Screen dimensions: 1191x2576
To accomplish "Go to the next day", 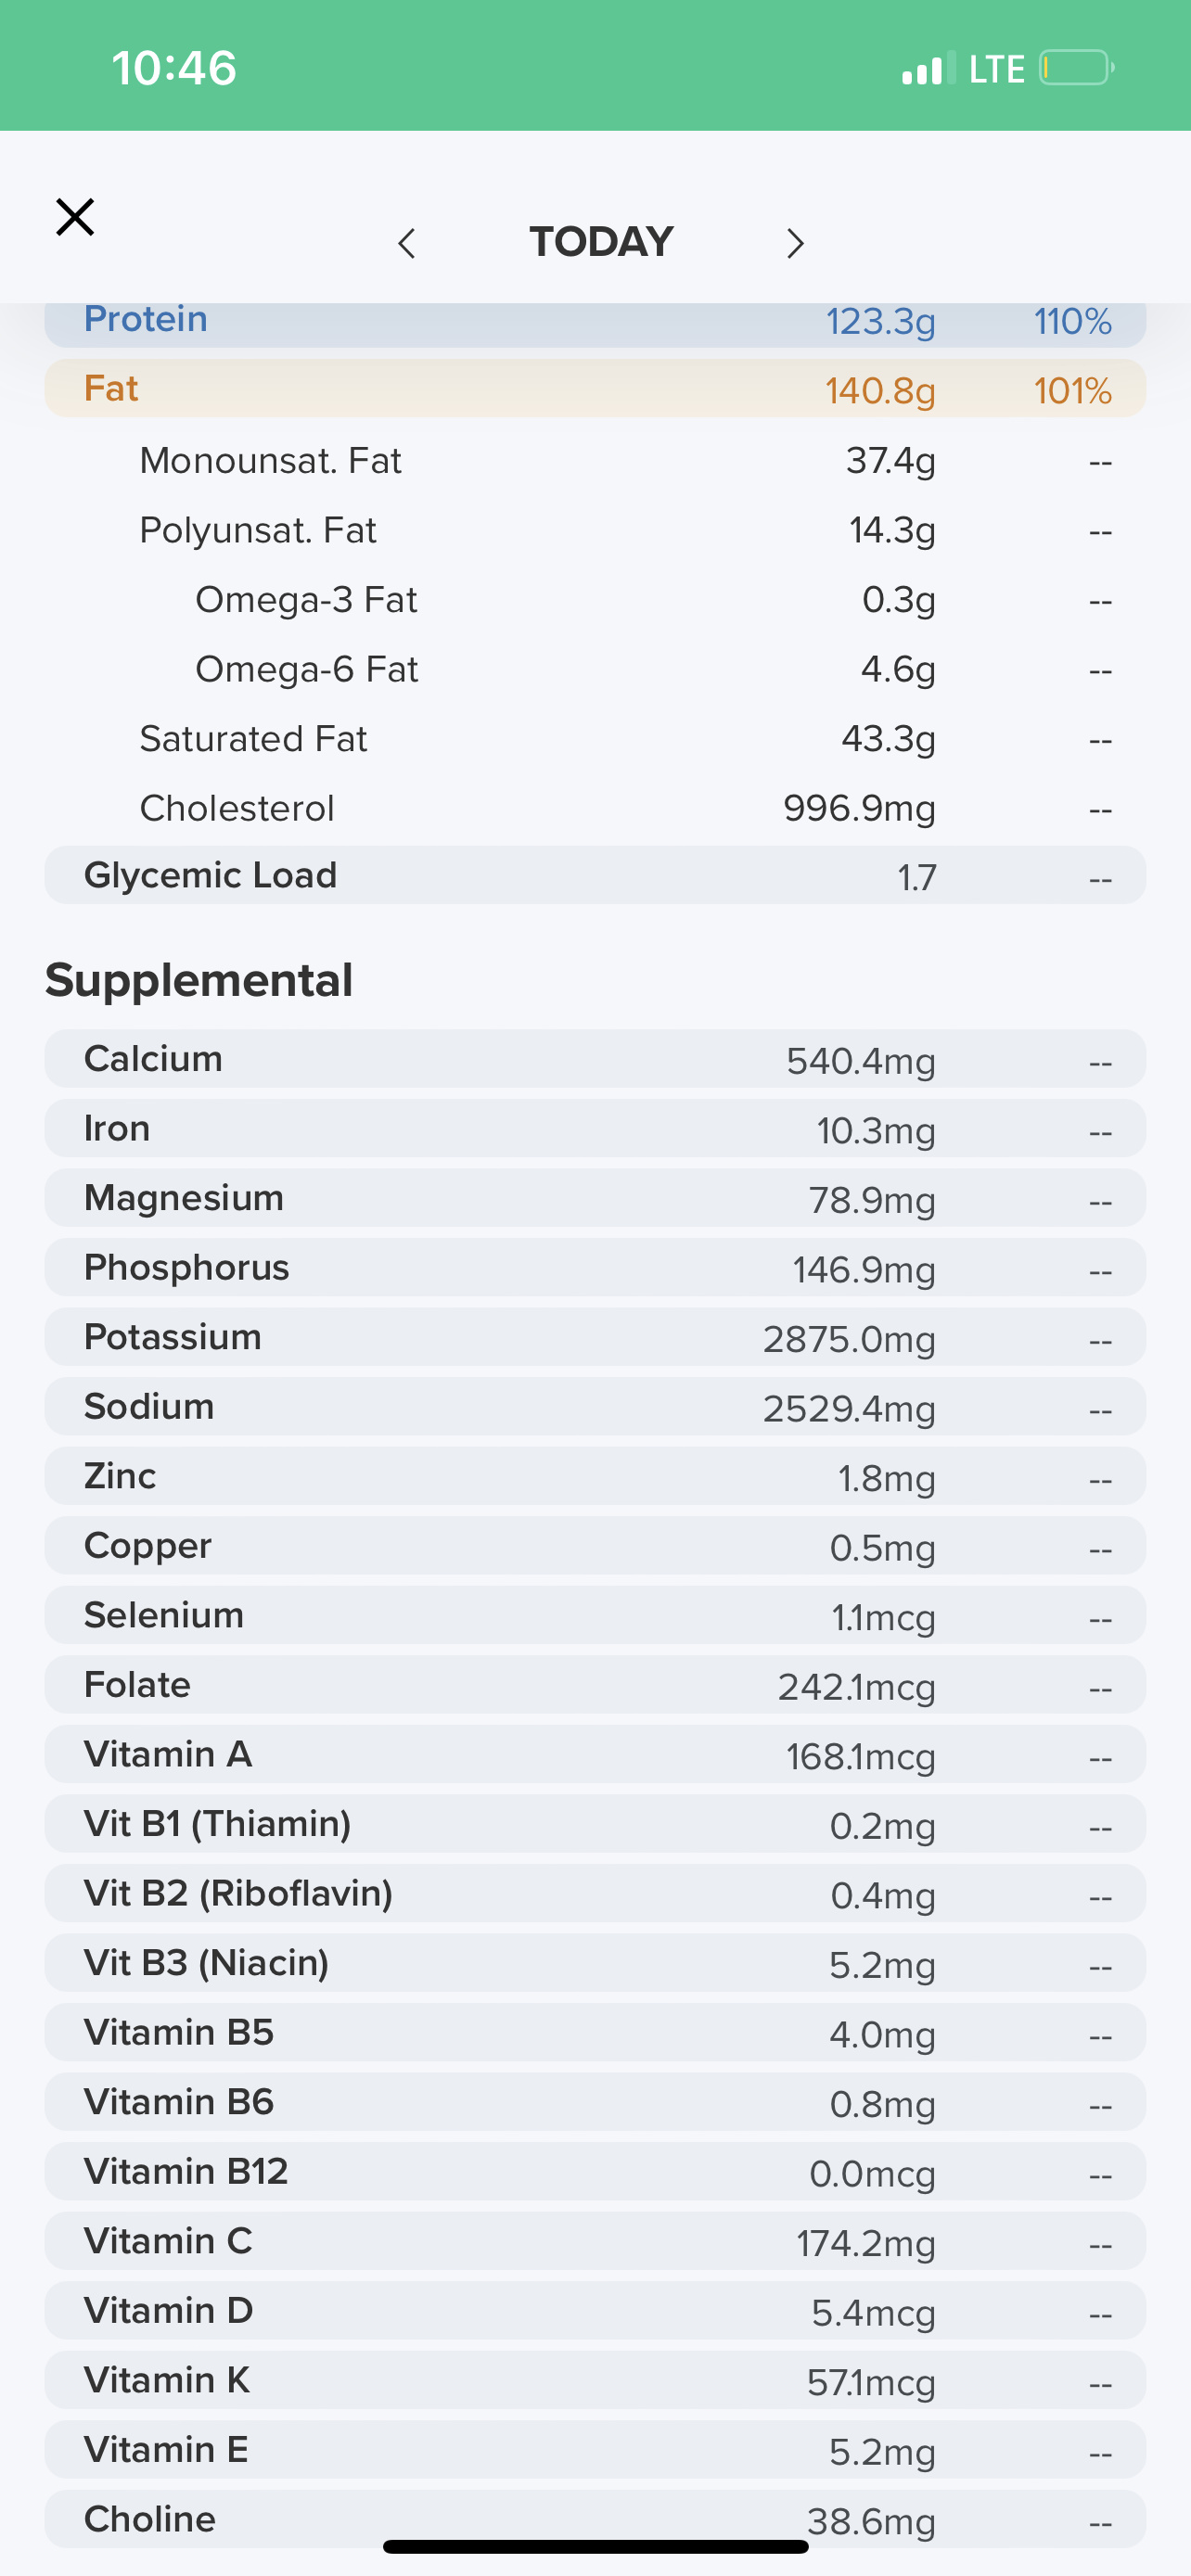I will [x=795, y=243].
